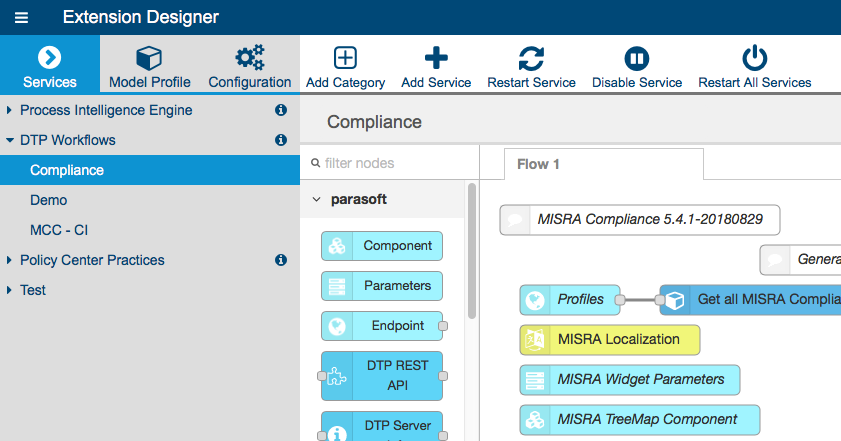Image resolution: width=841 pixels, height=441 pixels.
Task: Click the Extension Designer title
Action: [141, 17]
